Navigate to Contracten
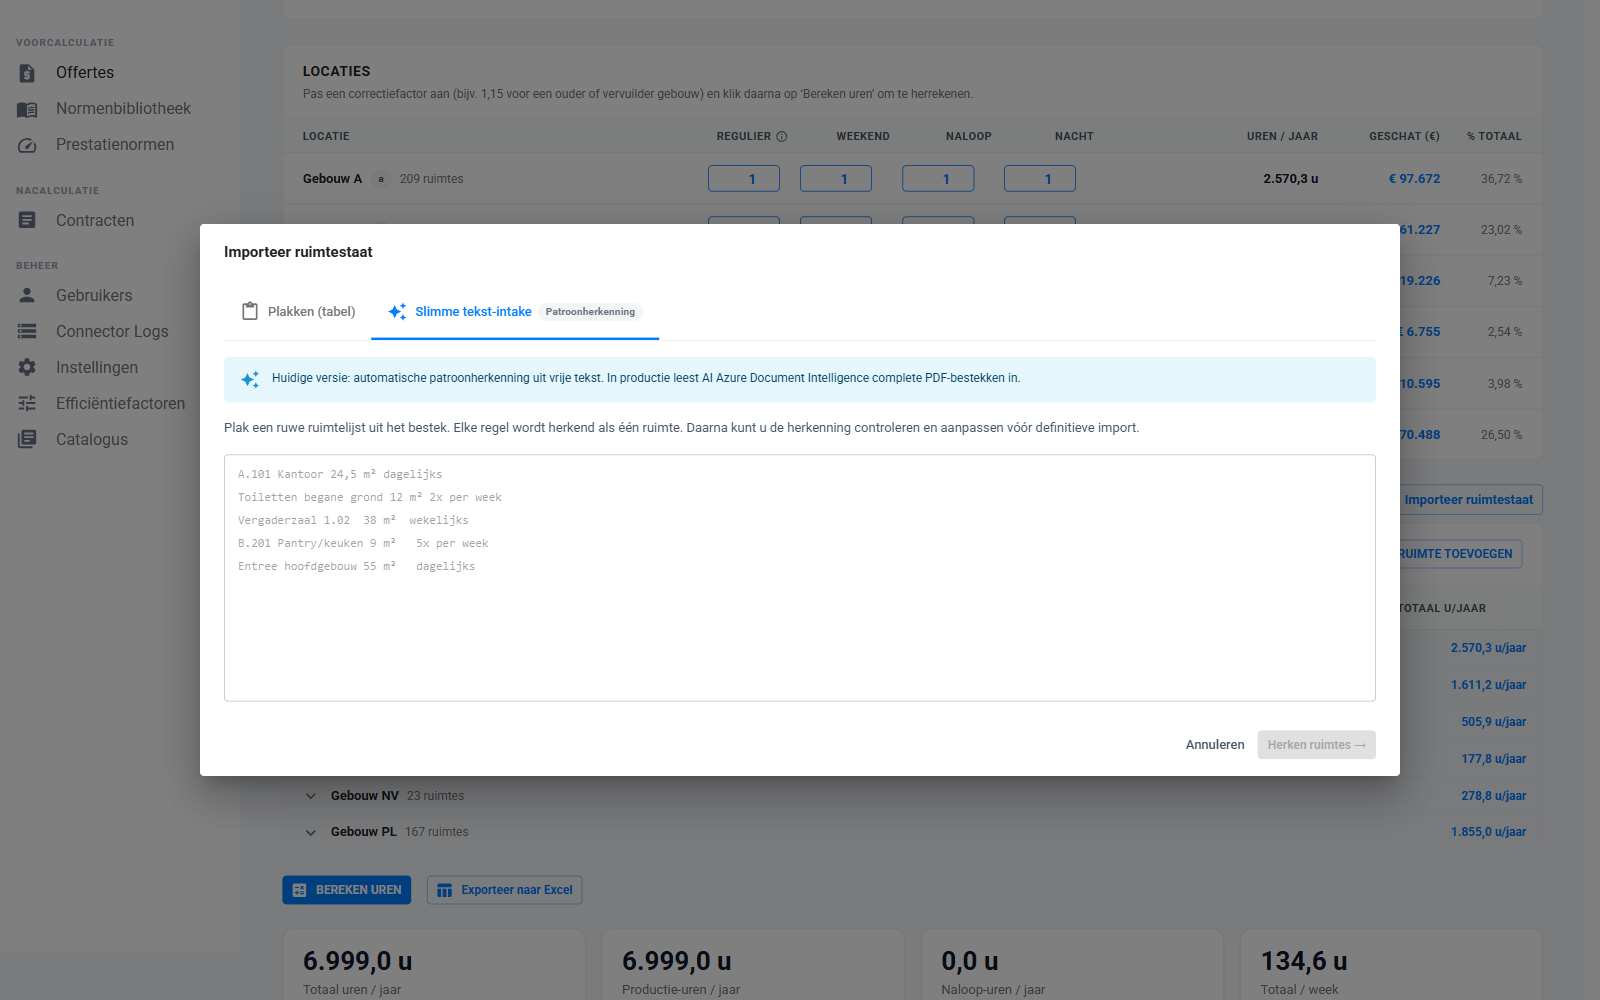The height and width of the screenshot is (1000, 1600). click(x=95, y=221)
